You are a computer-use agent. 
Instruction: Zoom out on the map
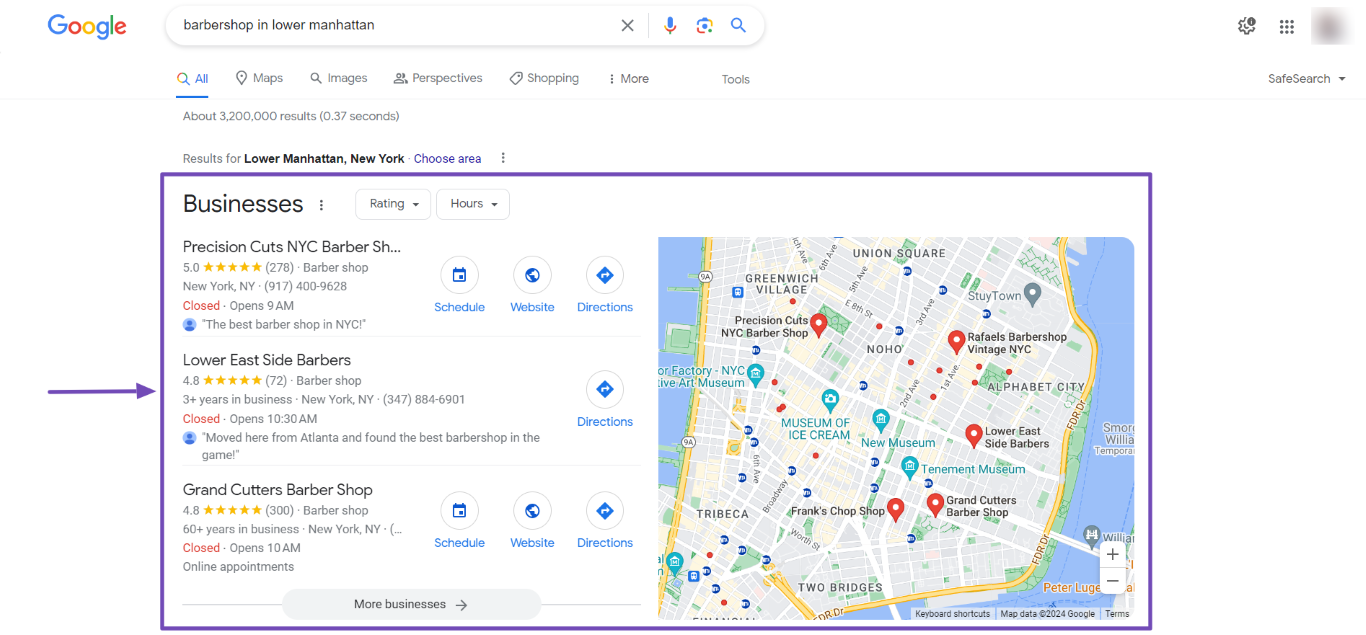(x=1112, y=581)
